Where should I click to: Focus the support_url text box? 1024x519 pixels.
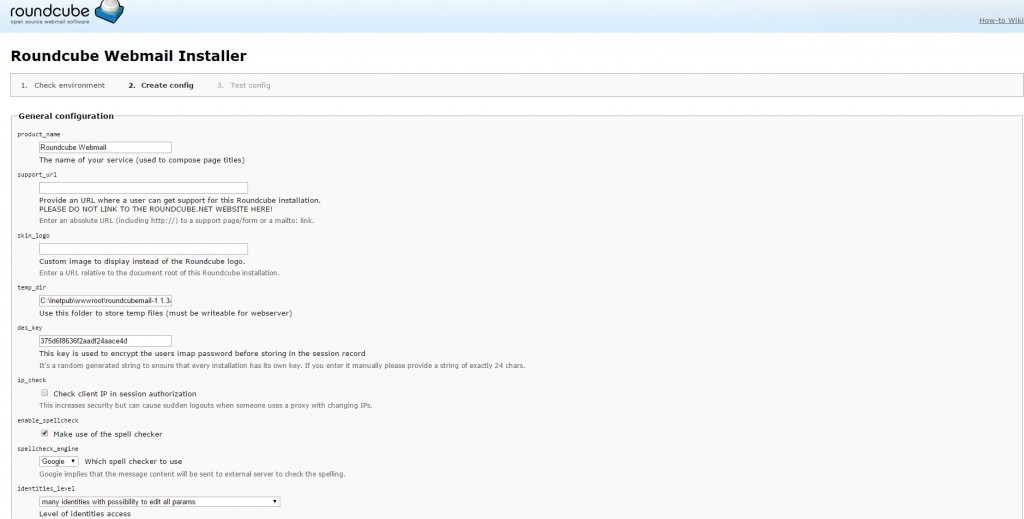143,188
